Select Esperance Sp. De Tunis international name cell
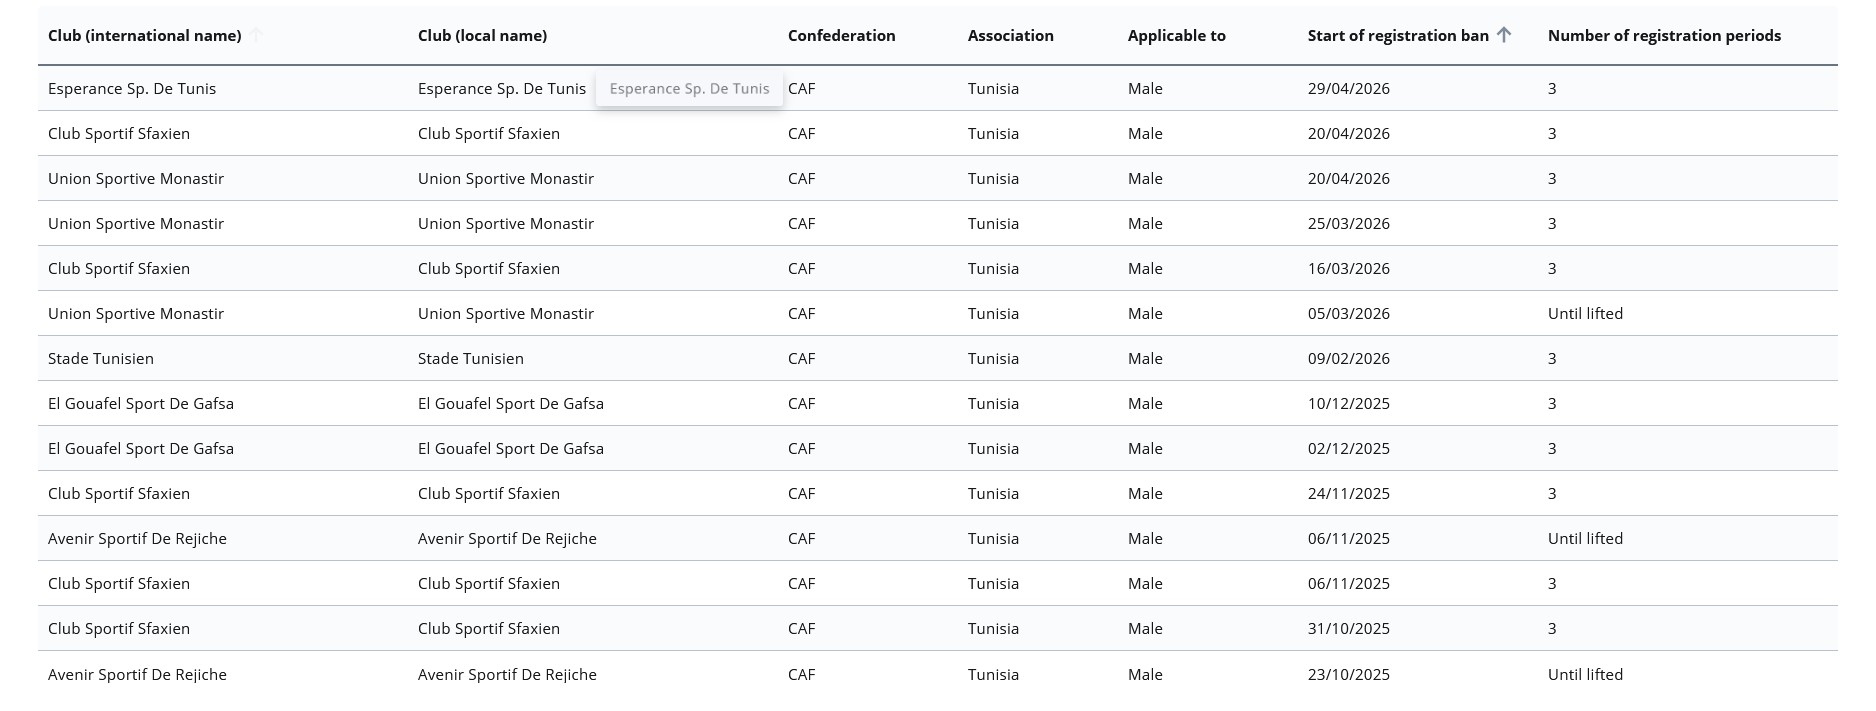This screenshot has height=711, width=1876. [x=132, y=89]
